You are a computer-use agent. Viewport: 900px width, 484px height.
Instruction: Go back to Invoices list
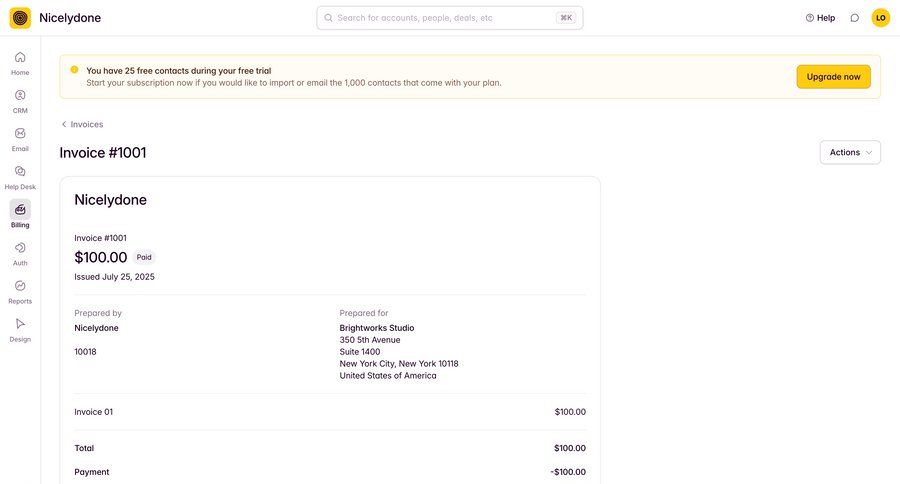[x=82, y=125]
